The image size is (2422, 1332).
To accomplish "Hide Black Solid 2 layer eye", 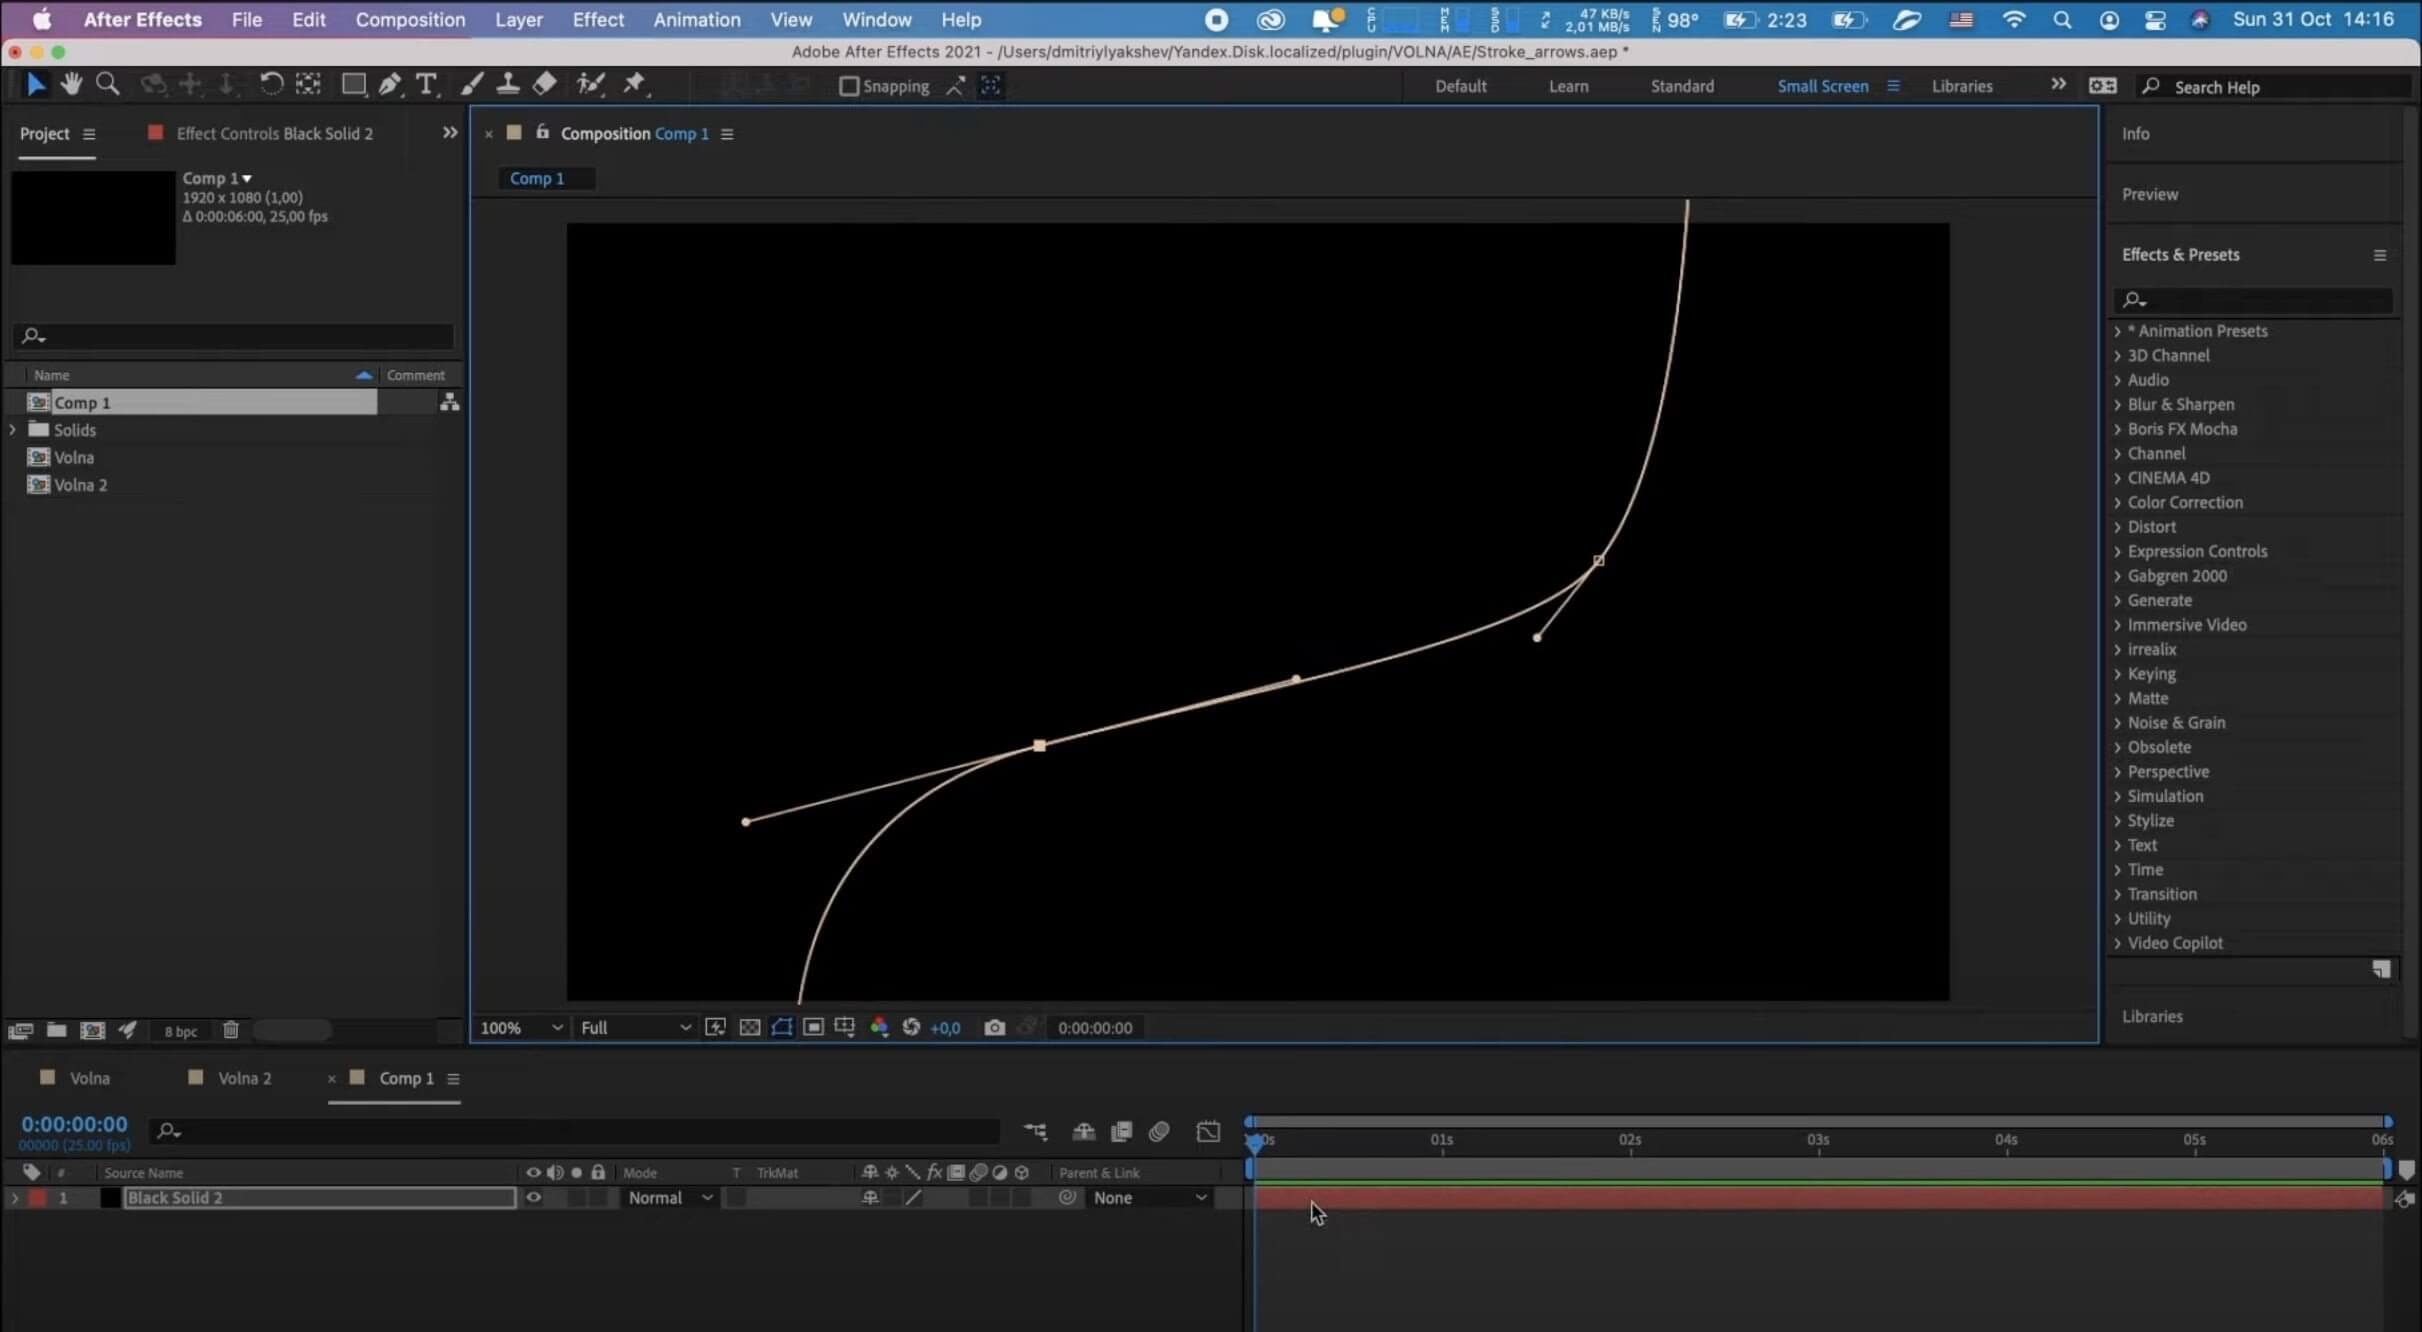I will (x=533, y=1198).
